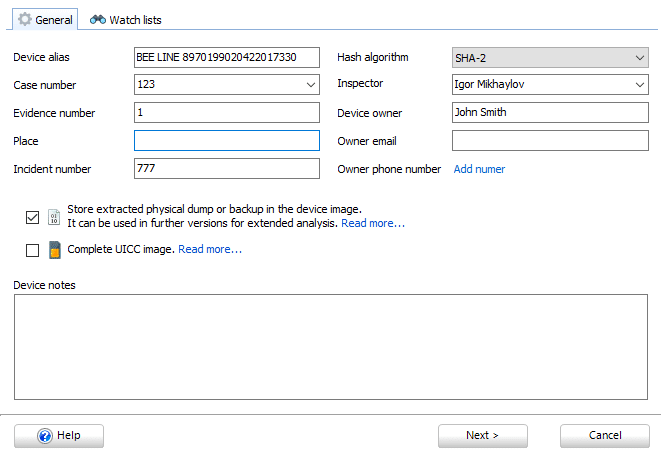Click the gear icon on General tab
Image resolution: width=661 pixels, height=454 pixels.
click(25, 19)
